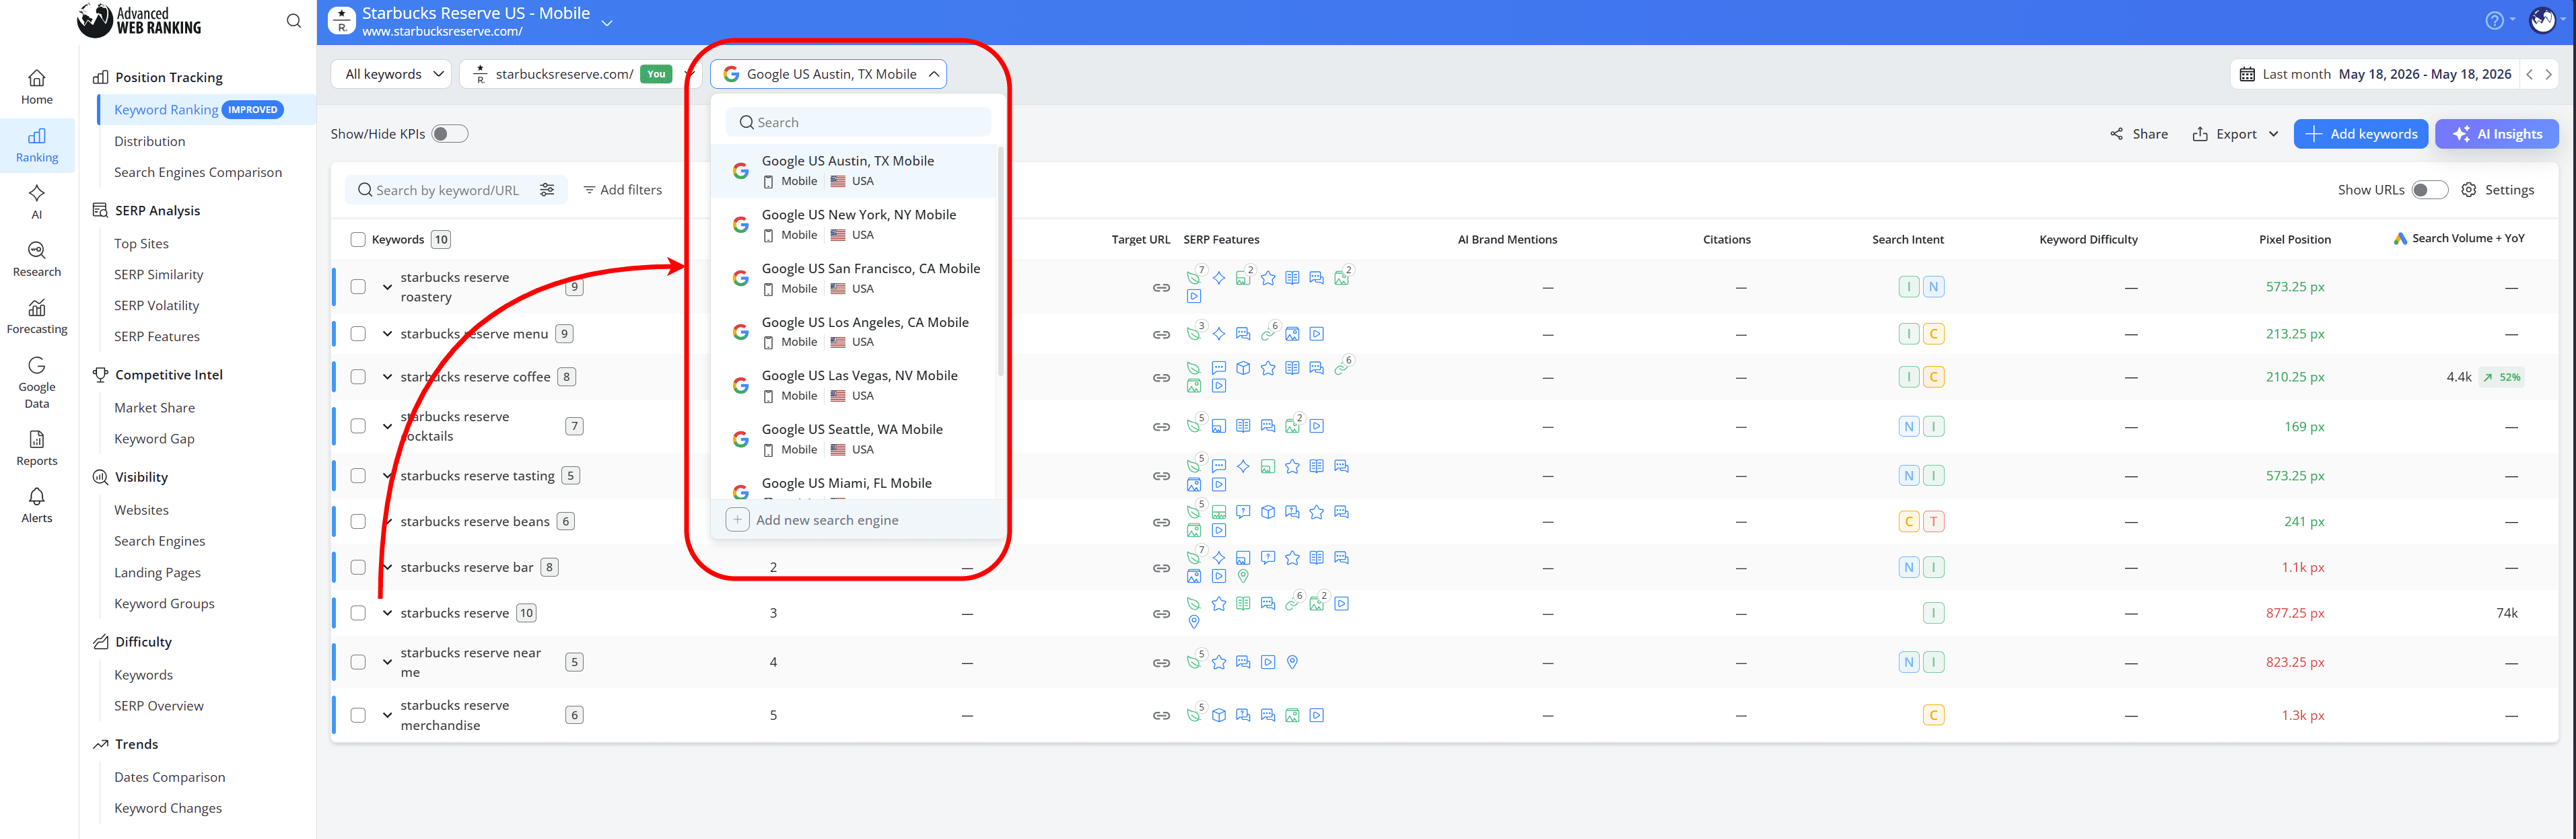
Task: Toggle the Show/Hide KPIs switch
Action: click(x=449, y=134)
